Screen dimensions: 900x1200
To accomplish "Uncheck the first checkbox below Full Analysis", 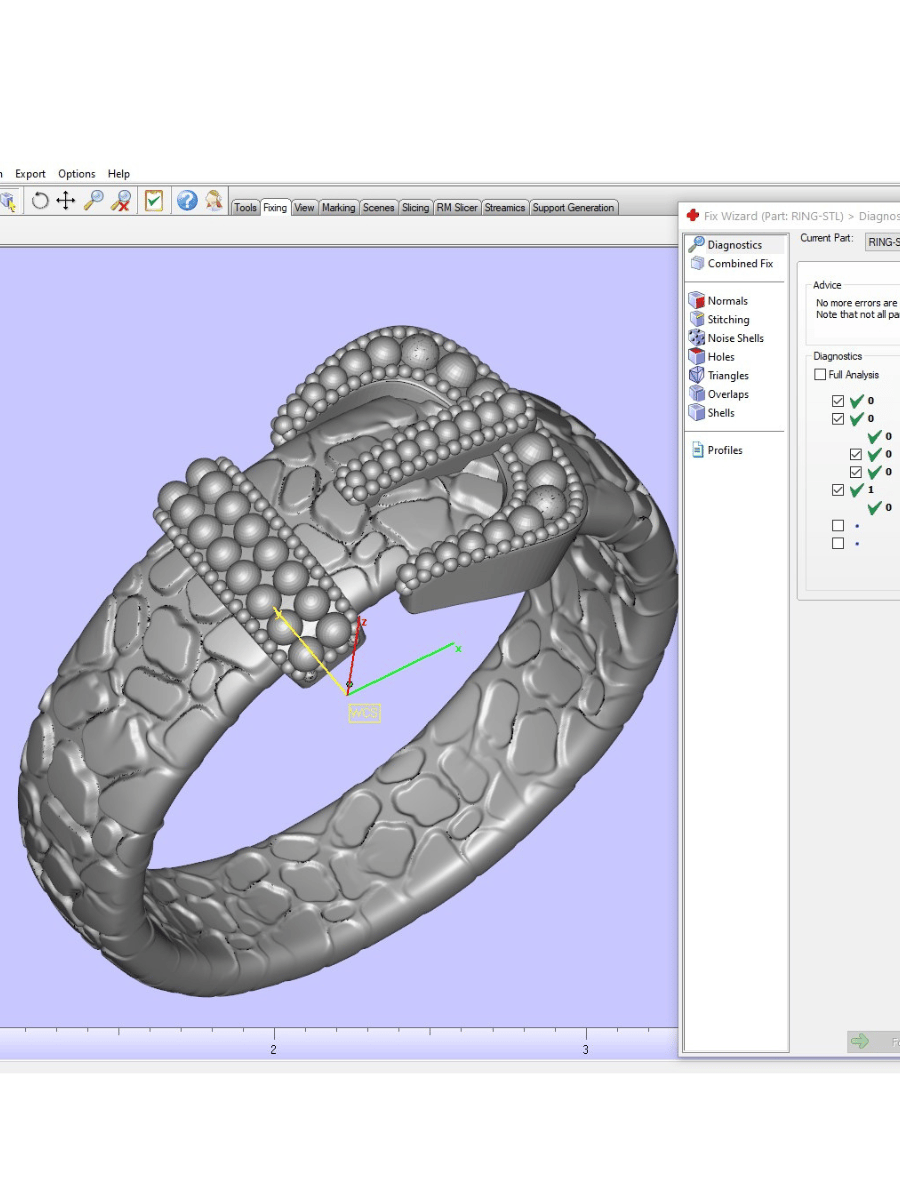I will pos(838,401).
